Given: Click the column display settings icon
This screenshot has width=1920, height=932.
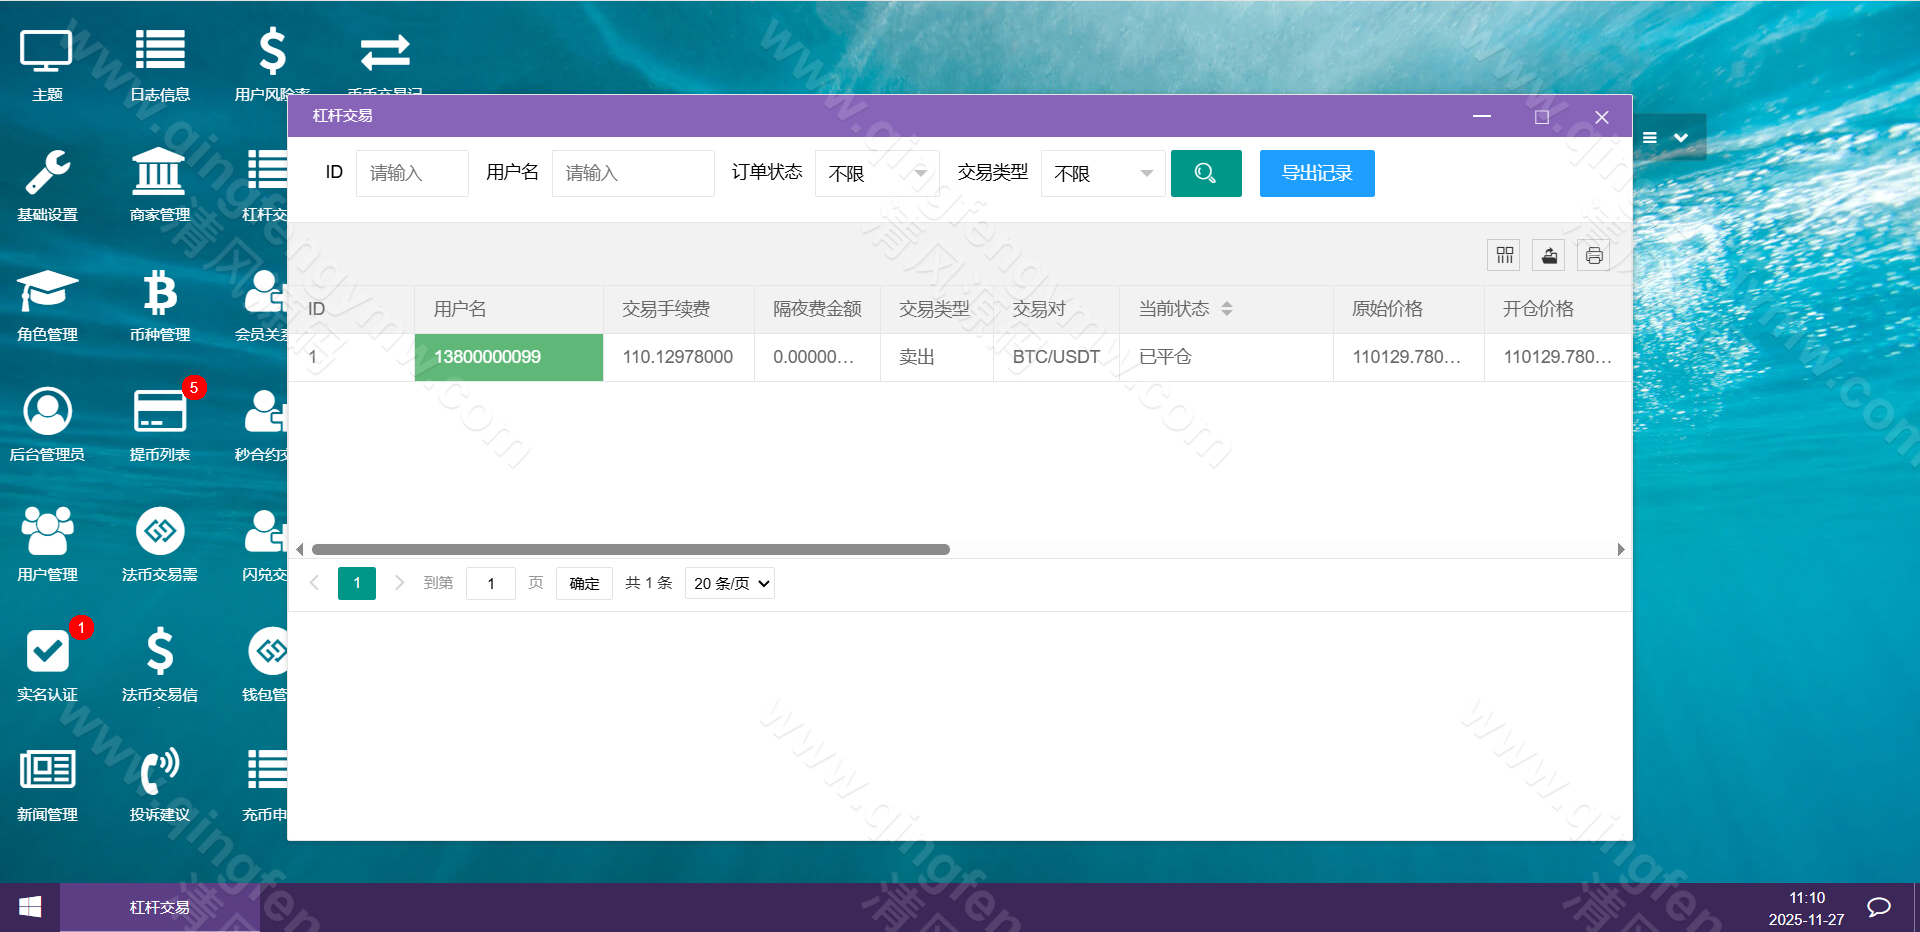Looking at the screenshot, I should click(x=1503, y=255).
